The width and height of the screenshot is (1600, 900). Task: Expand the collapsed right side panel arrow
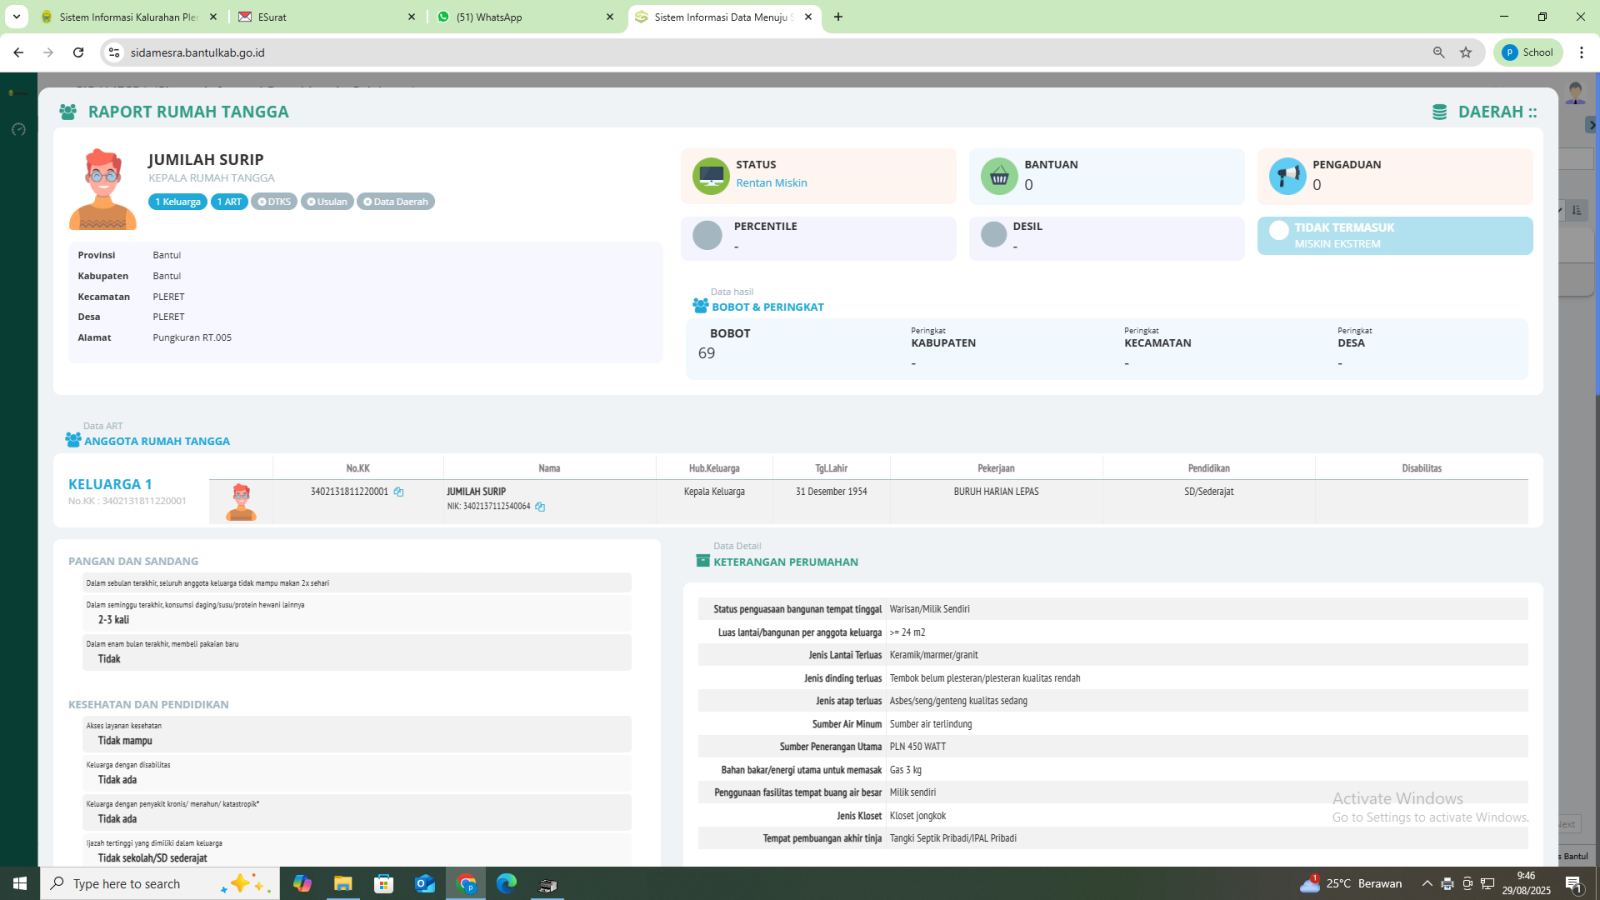tap(1591, 125)
